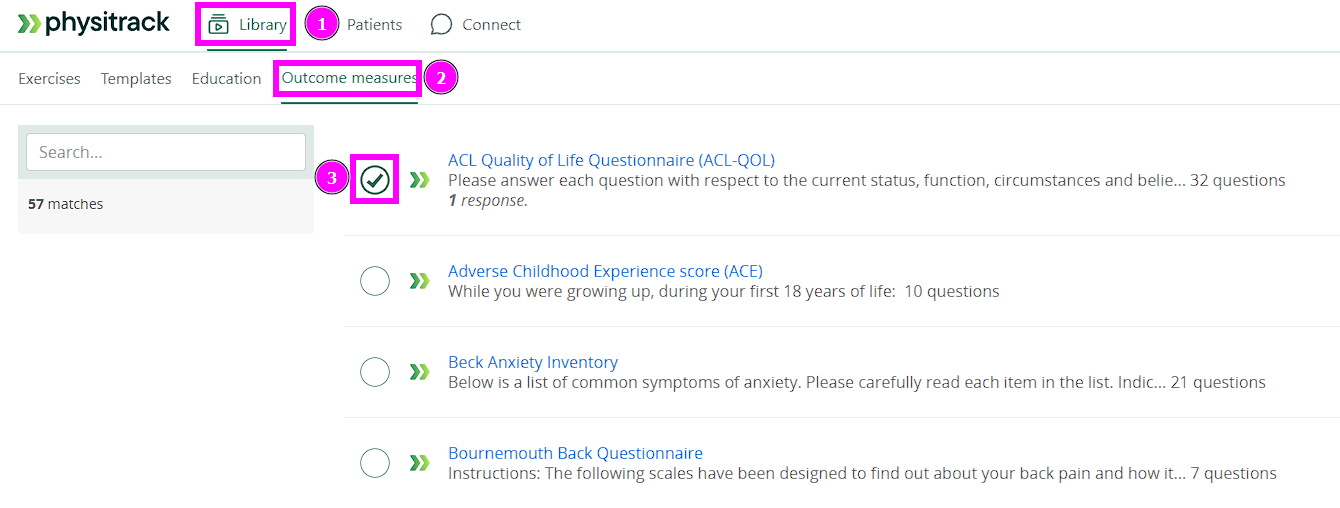
Task: Open the Patients menu
Action: [x=374, y=25]
